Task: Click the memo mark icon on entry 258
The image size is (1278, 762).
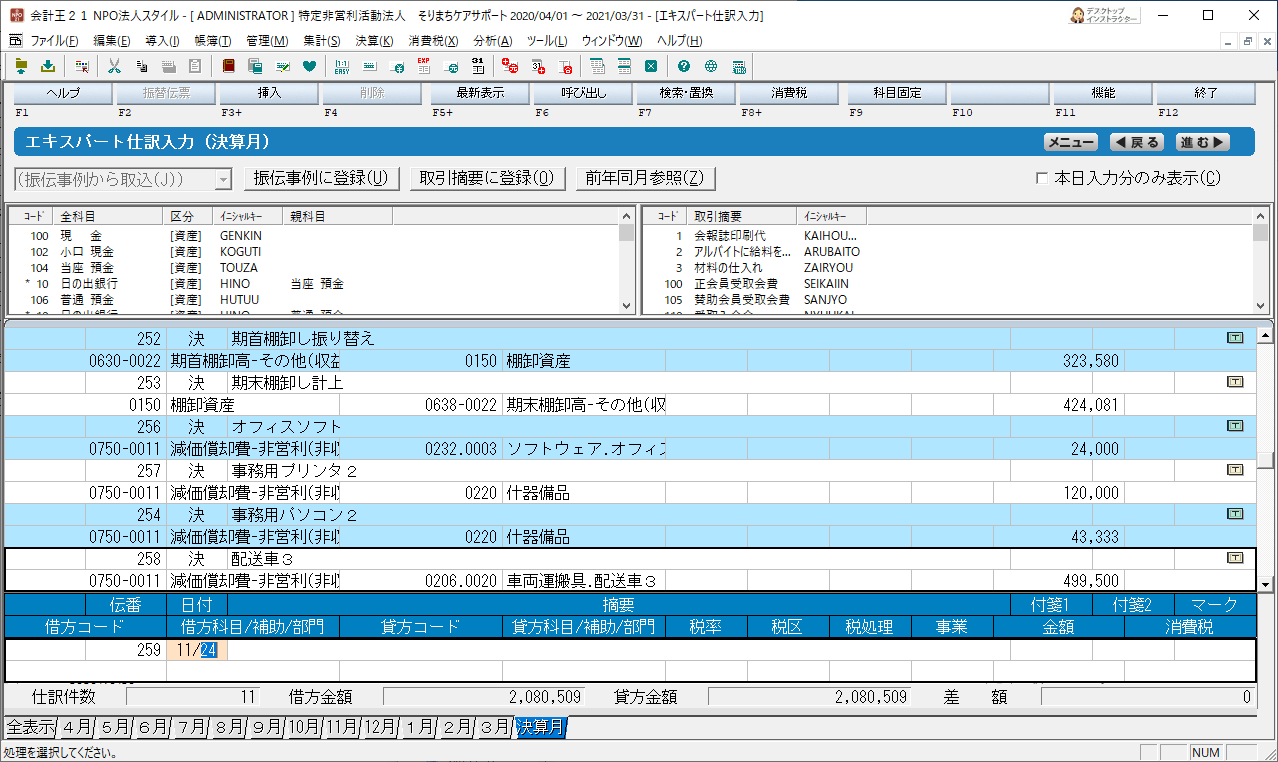Action: 1234,558
